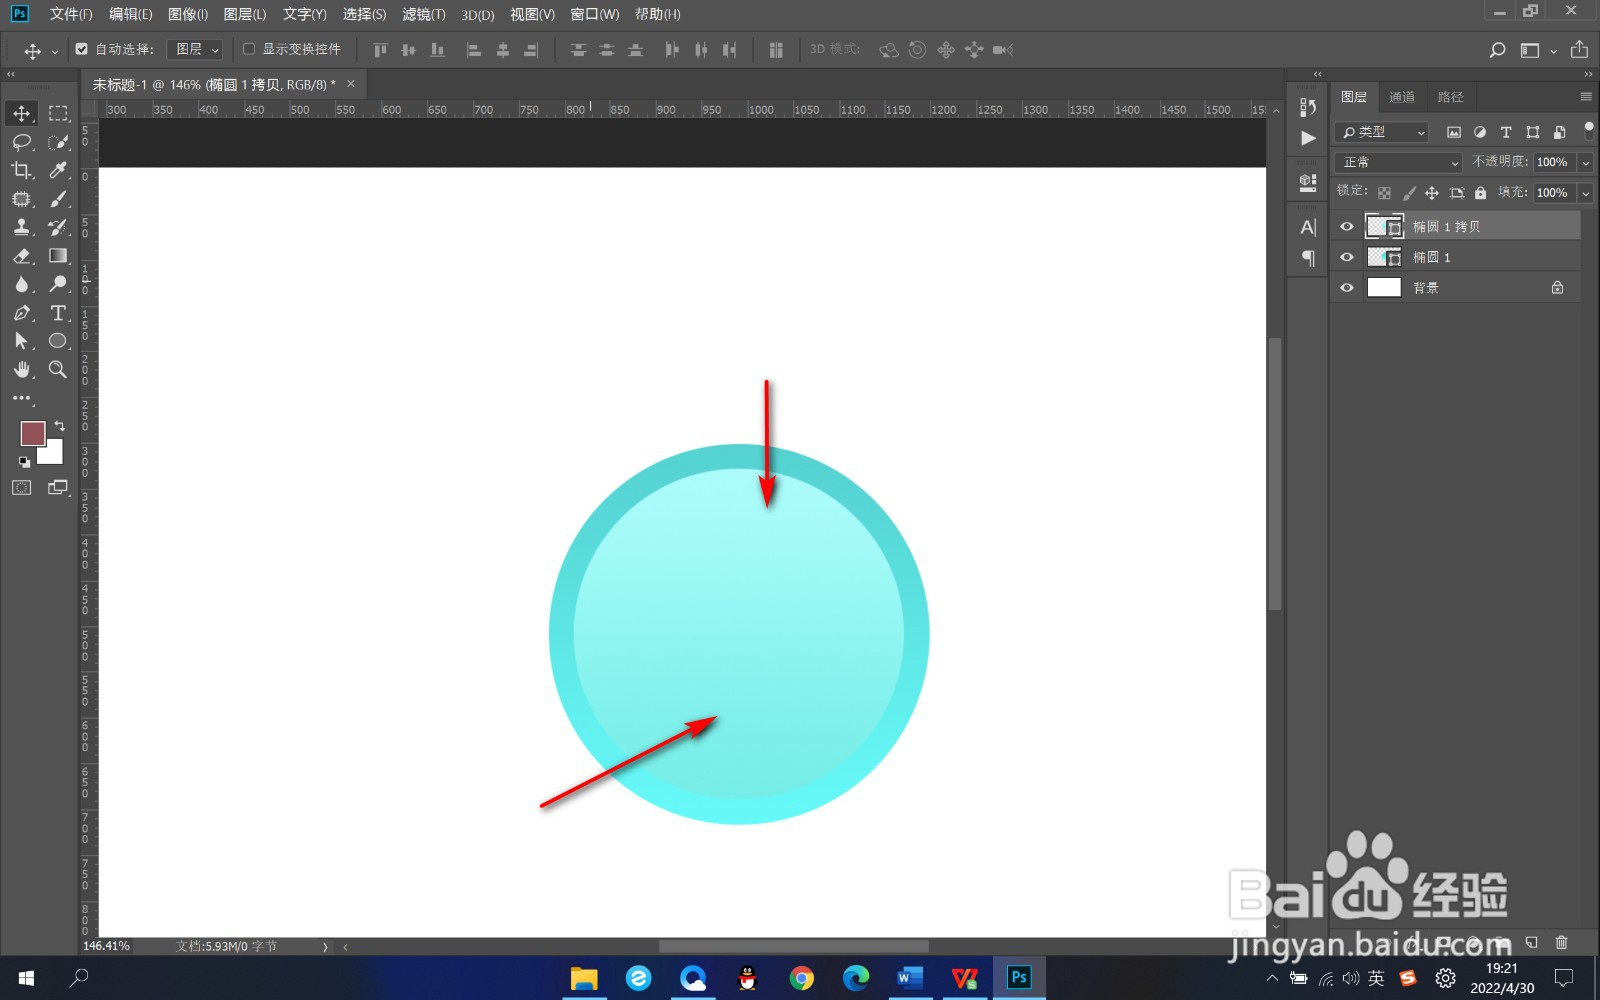Toggle lock all padlock
Screen dimensions: 1600x1000
tap(1481, 193)
